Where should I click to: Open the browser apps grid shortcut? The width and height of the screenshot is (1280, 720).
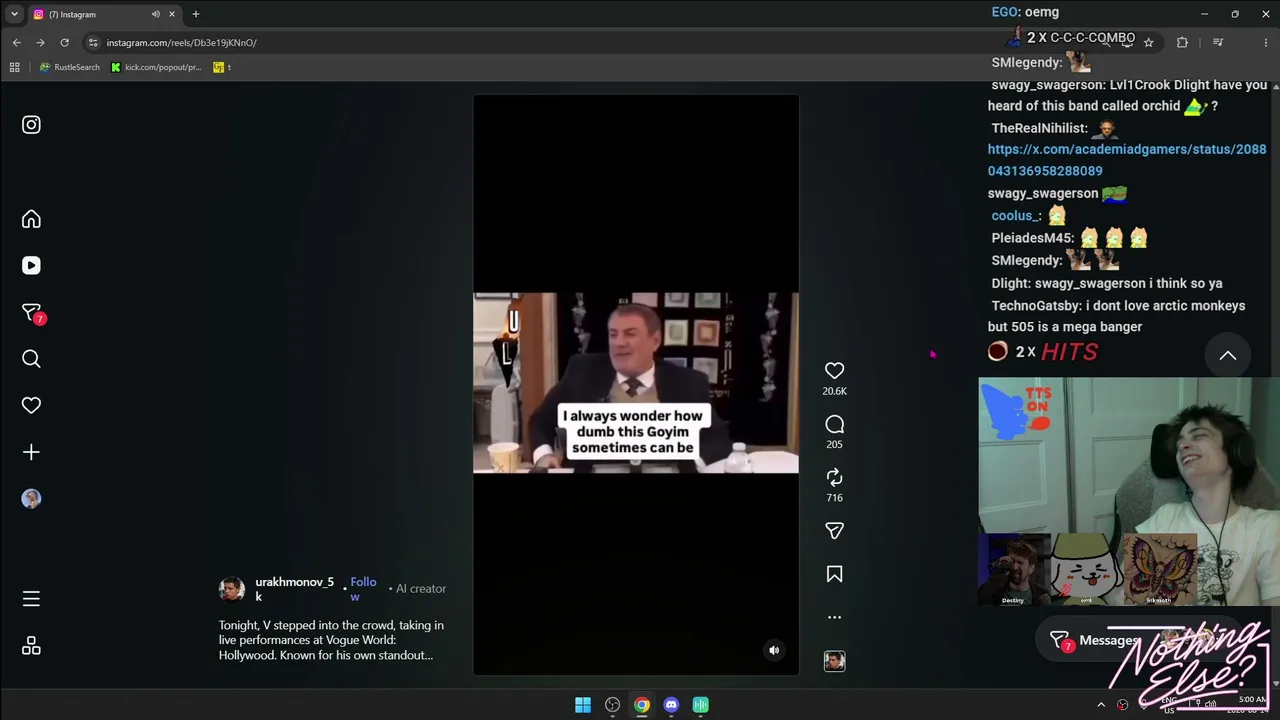[x=14, y=67]
